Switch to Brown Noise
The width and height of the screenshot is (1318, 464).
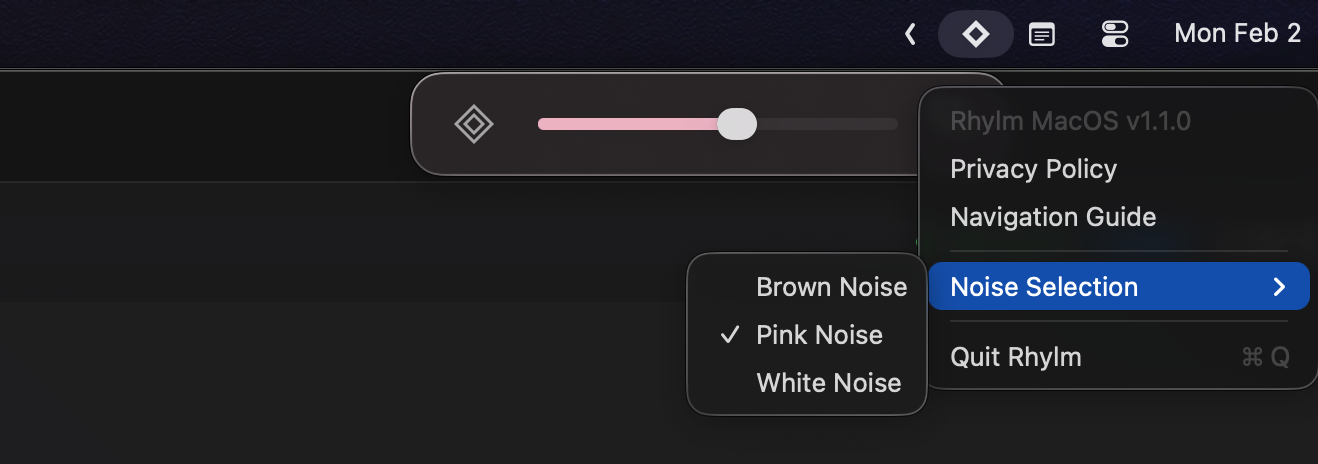831,287
